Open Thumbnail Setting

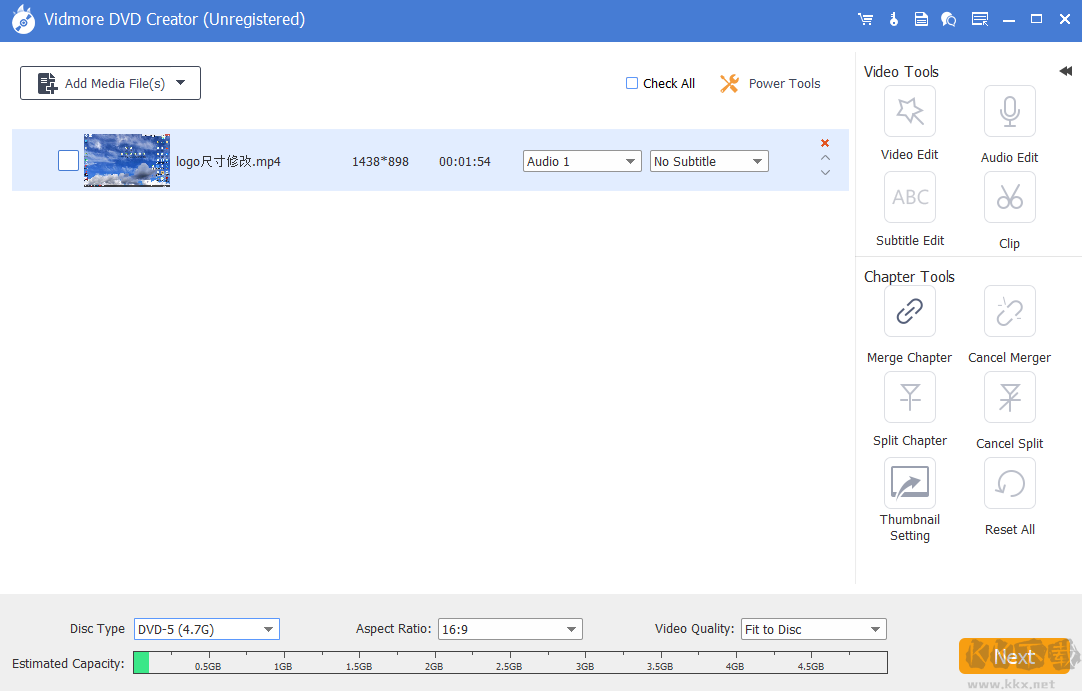pyautogui.click(x=909, y=483)
